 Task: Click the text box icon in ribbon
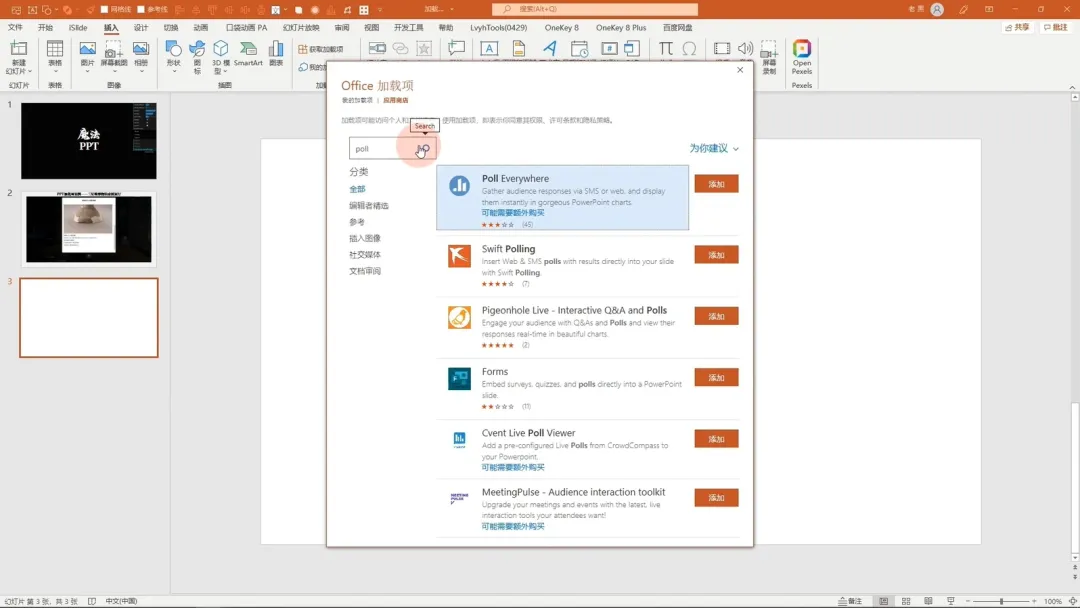[489, 48]
